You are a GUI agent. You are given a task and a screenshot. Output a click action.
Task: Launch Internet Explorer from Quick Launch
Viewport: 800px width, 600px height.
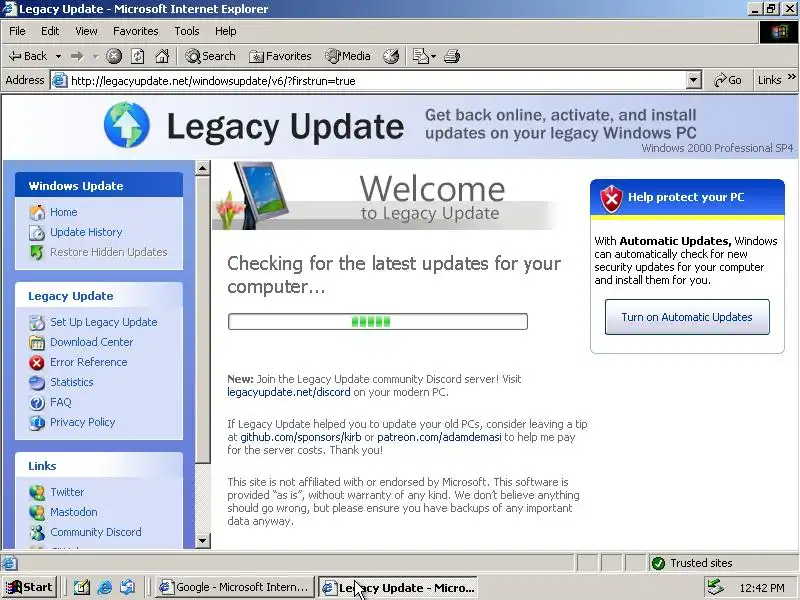[x=105, y=587]
